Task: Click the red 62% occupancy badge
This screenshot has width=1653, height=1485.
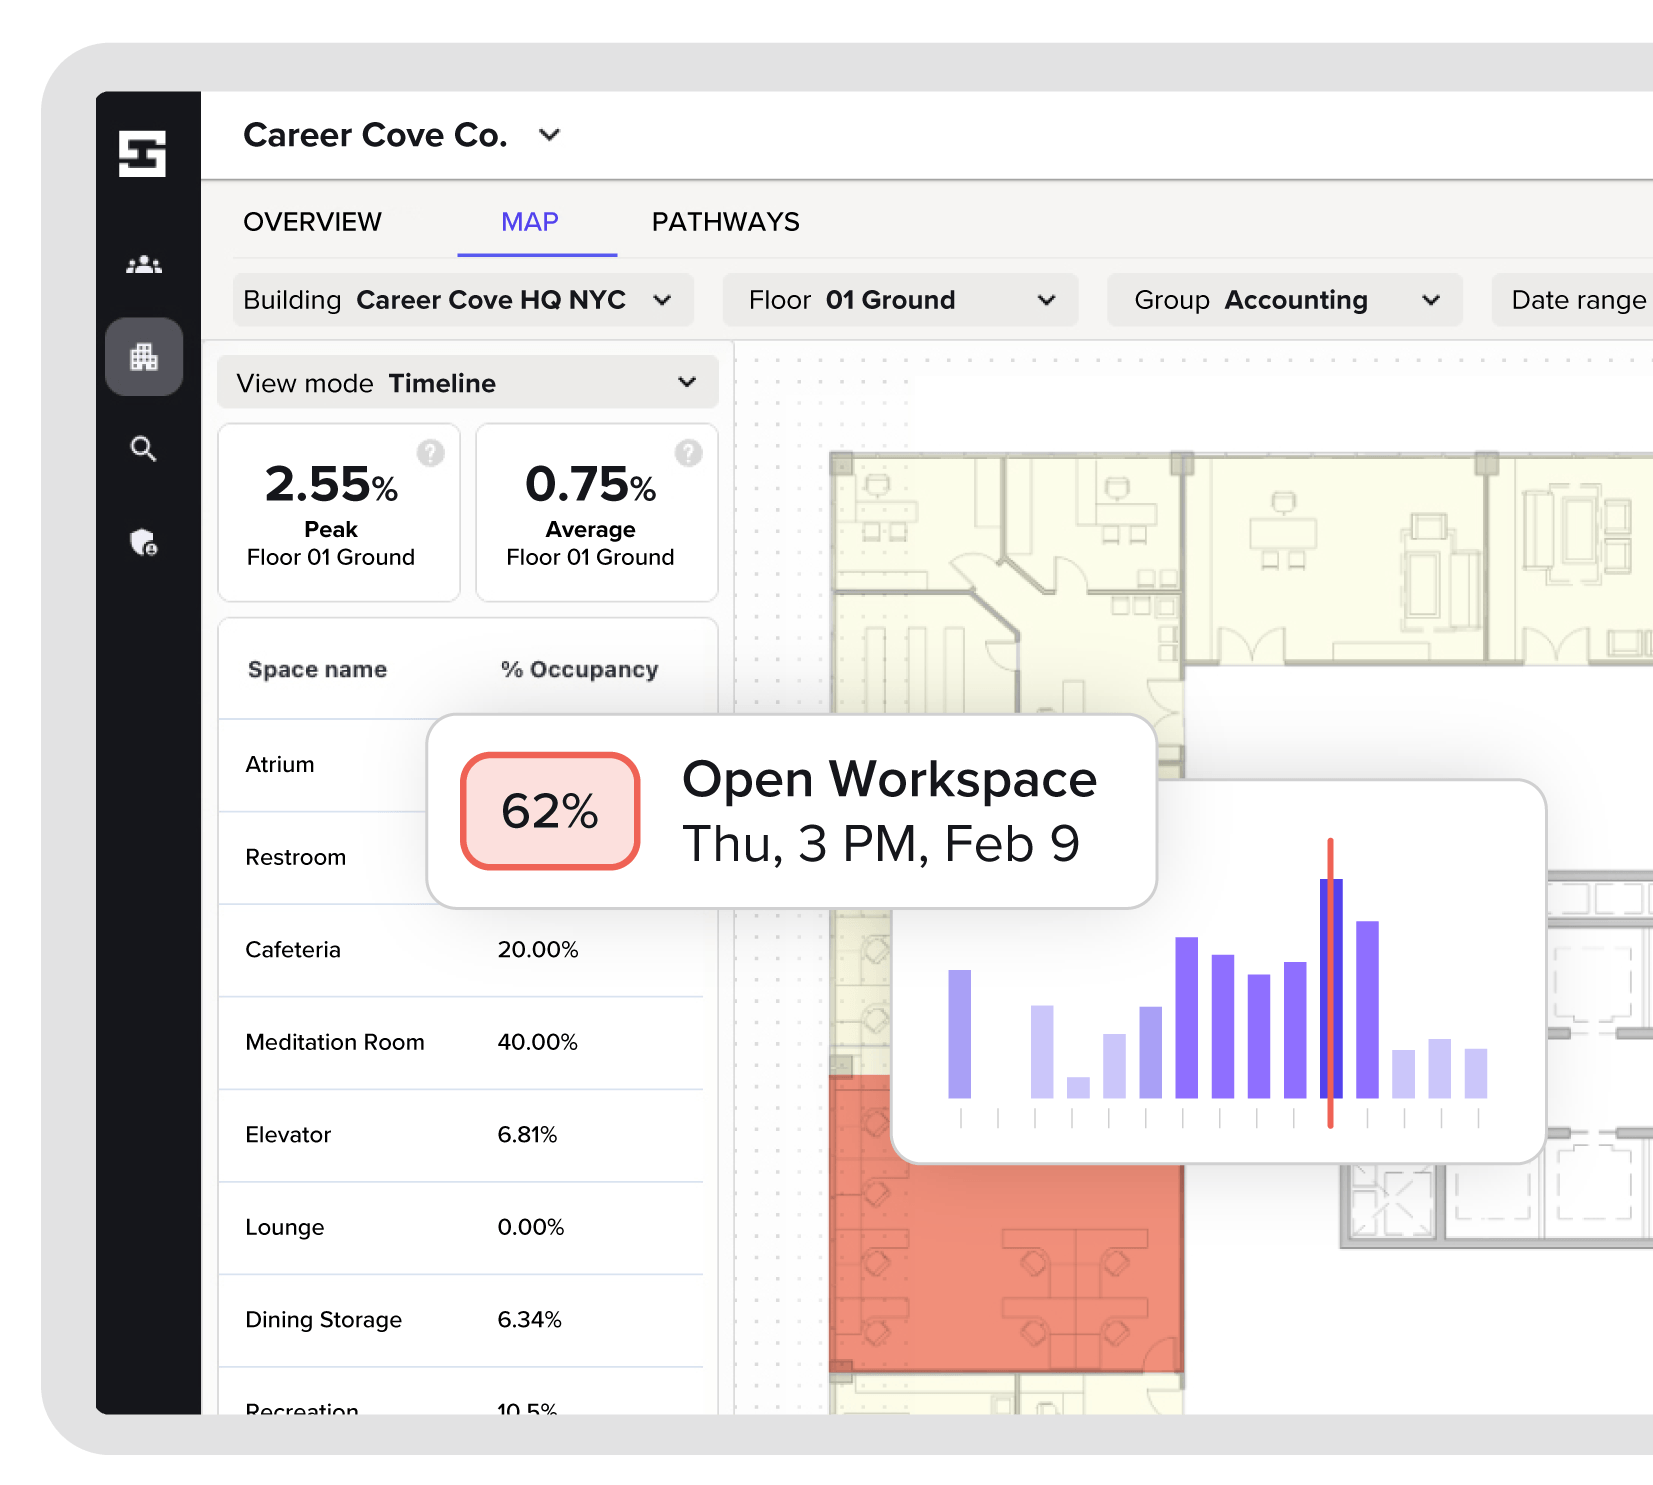Action: click(x=550, y=811)
